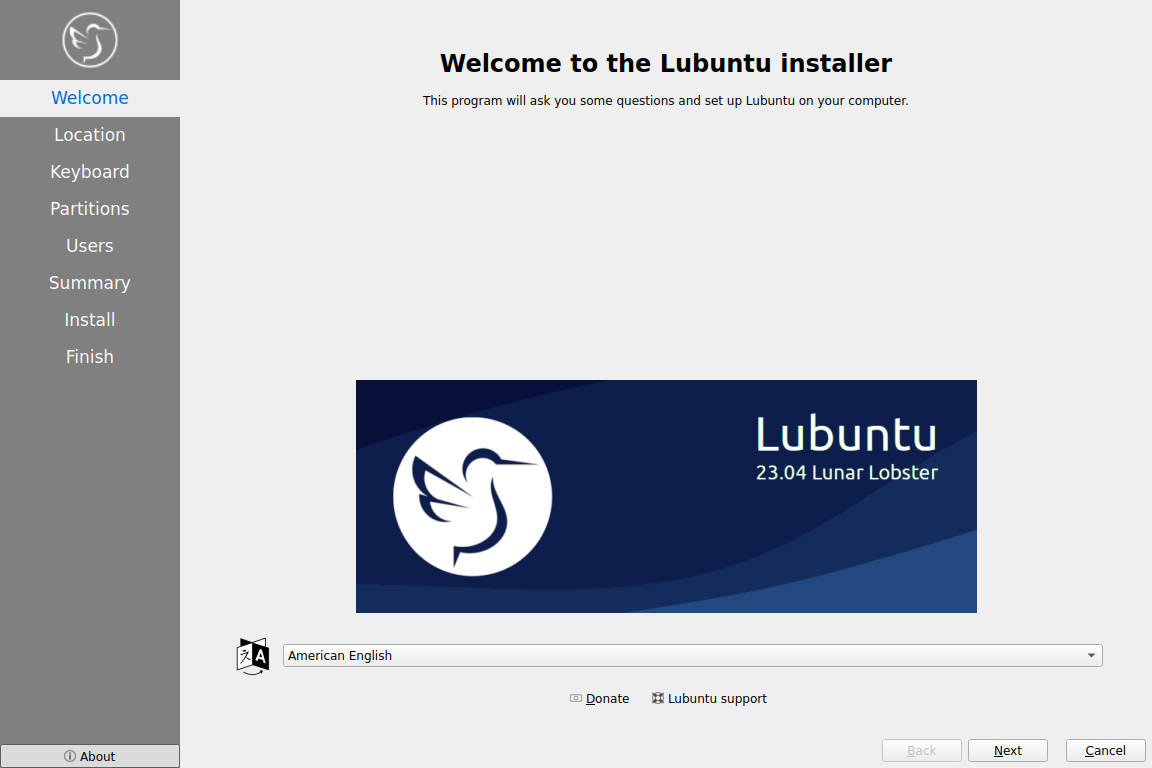Click the Lubuntu 23.04 Lunar Lobster text

coord(846,450)
